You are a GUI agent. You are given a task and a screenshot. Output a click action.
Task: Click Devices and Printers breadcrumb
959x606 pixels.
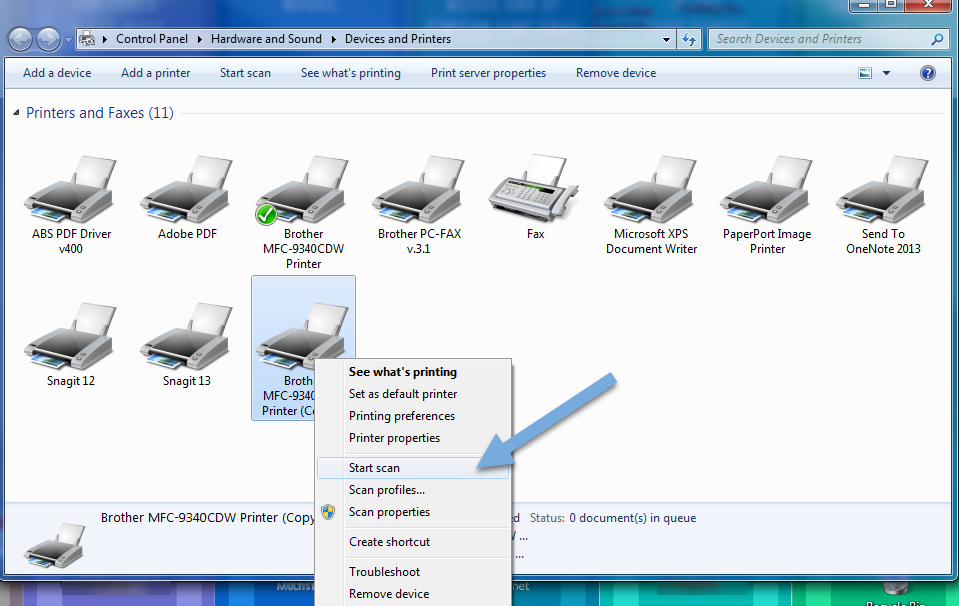398,39
